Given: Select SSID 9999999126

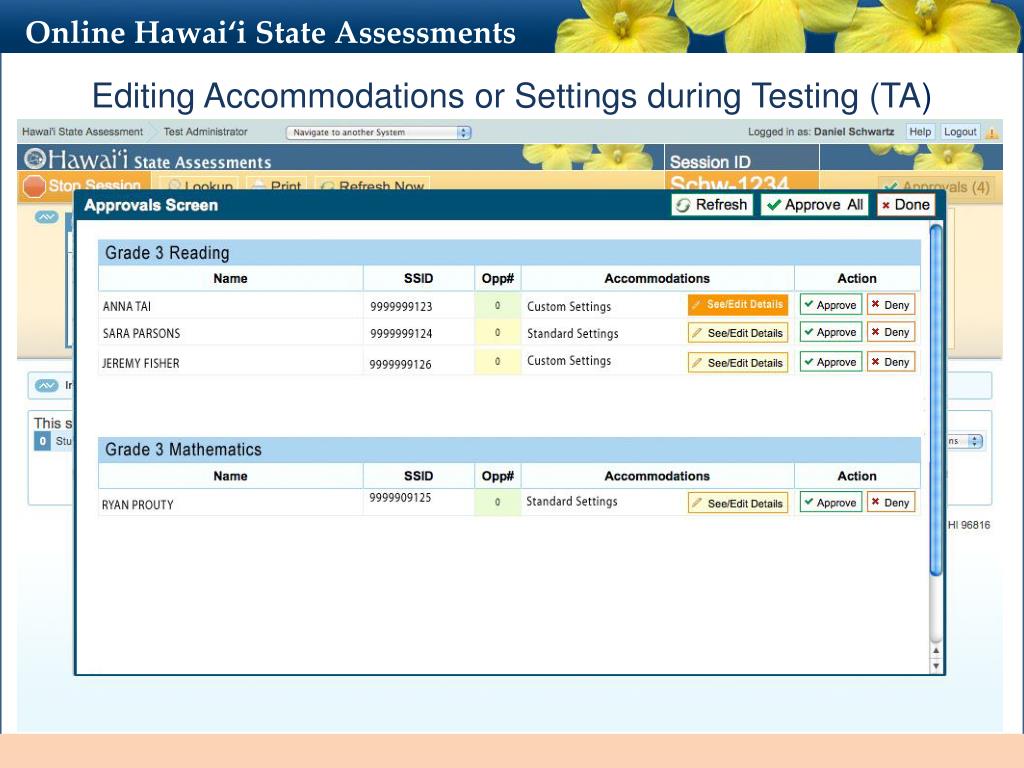Looking at the screenshot, I should tap(400, 364).
